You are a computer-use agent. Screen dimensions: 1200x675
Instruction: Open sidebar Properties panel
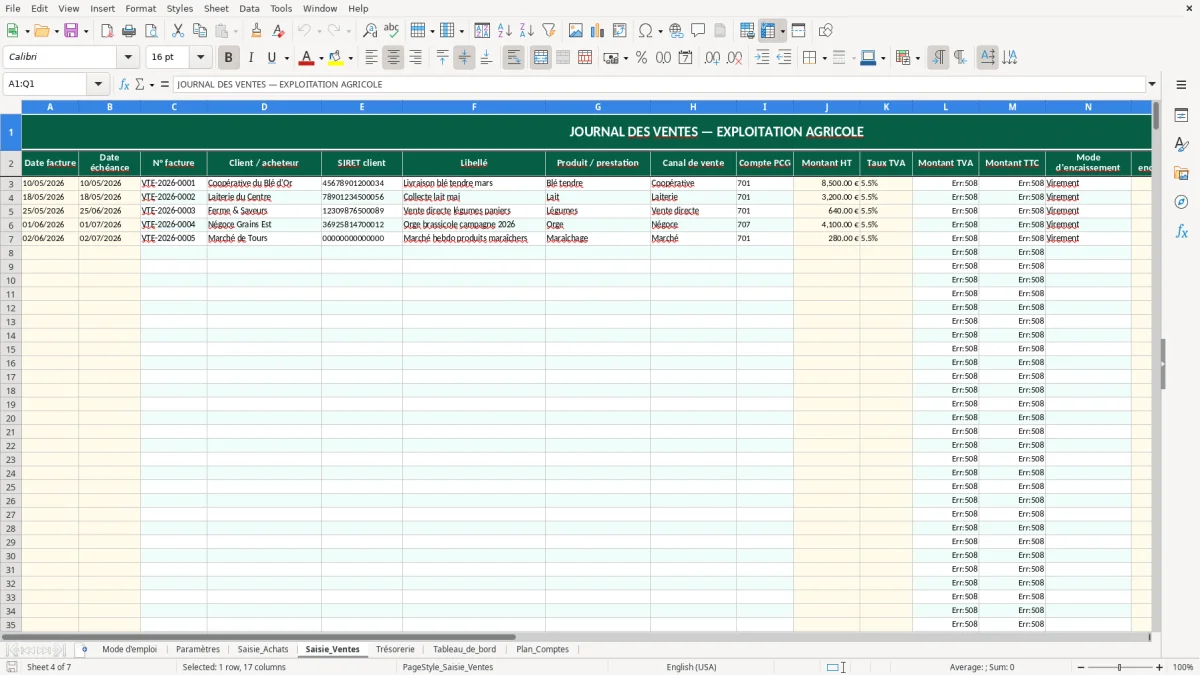(x=1181, y=115)
